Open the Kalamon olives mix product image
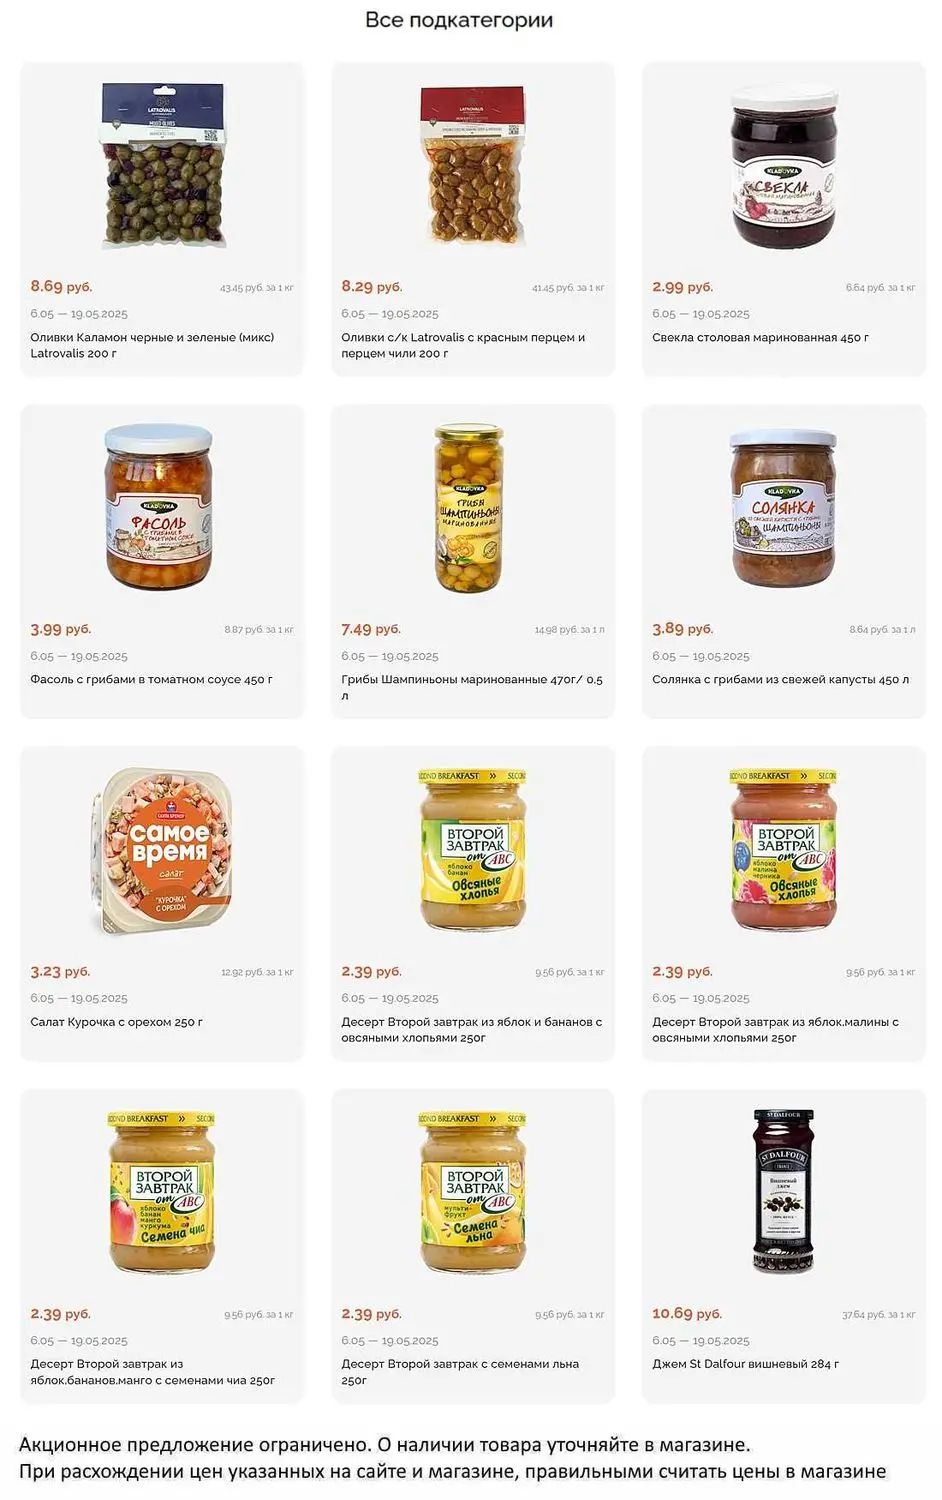 tap(161, 166)
